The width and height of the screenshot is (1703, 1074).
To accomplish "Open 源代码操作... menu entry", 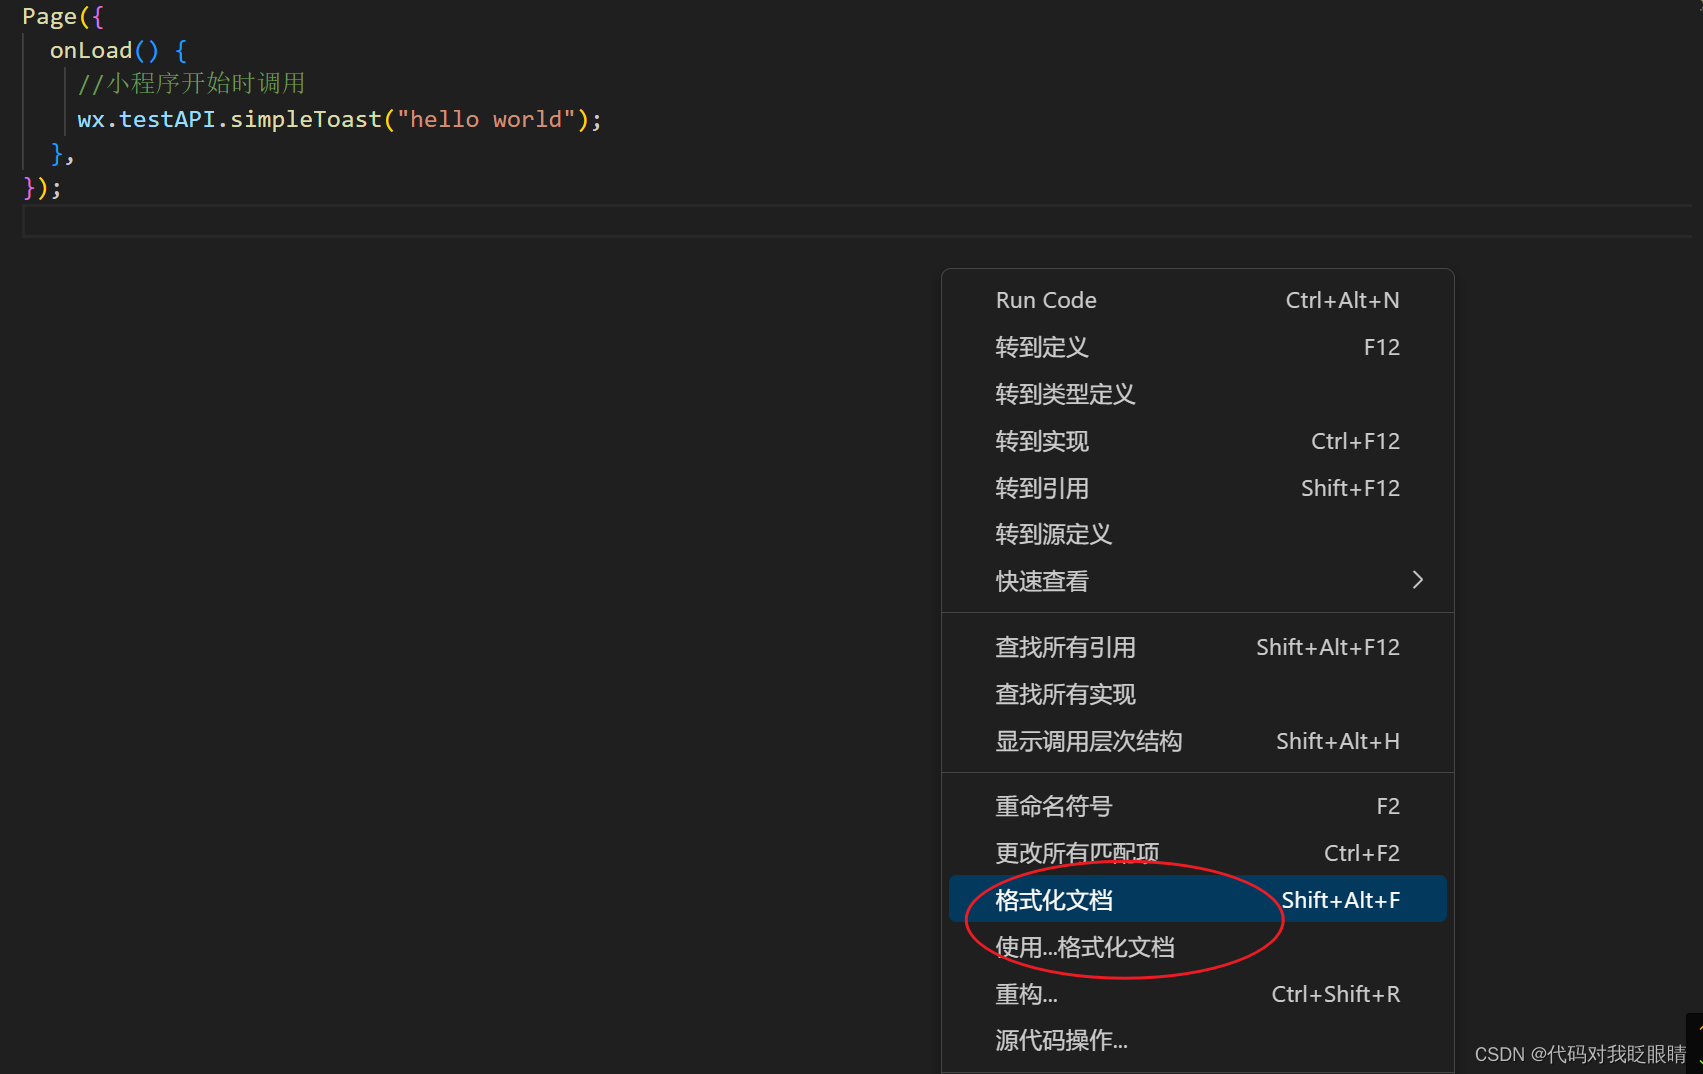I will (1197, 1040).
